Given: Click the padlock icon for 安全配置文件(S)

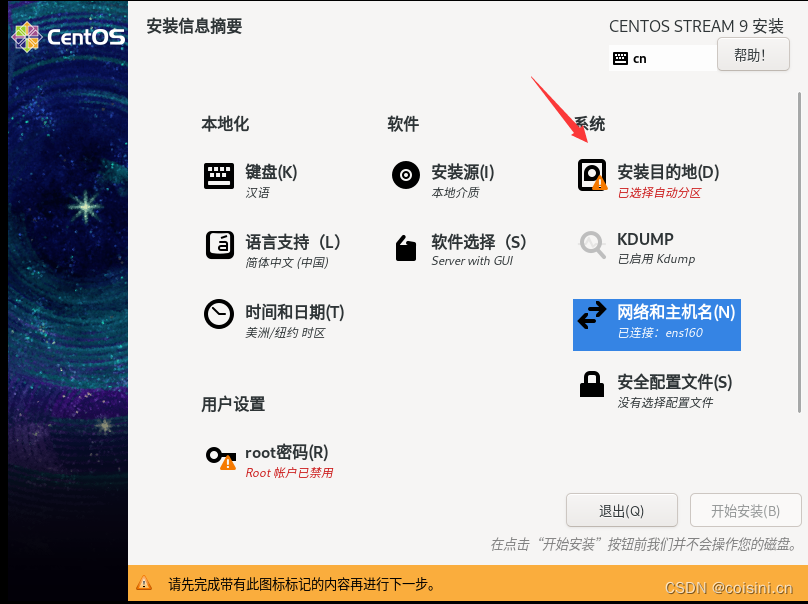Looking at the screenshot, I should [x=592, y=384].
